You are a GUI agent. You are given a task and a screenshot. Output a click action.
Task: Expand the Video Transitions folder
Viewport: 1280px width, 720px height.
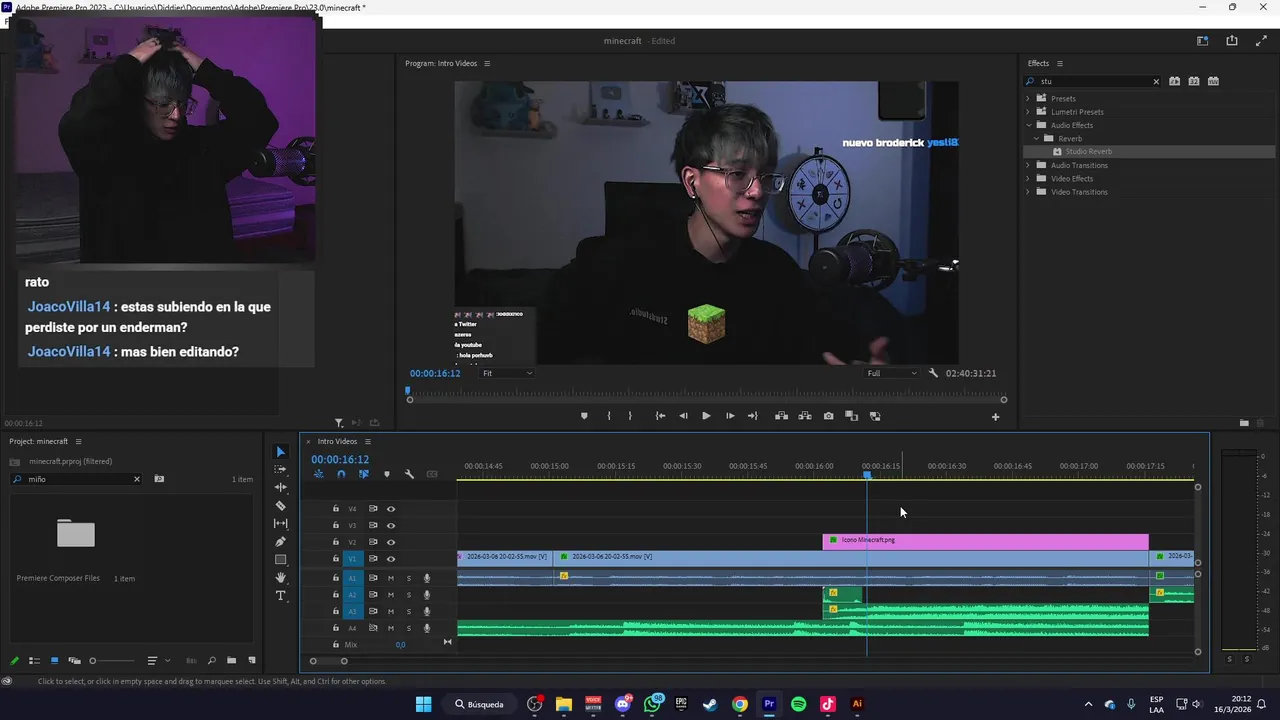pyautogui.click(x=1027, y=192)
